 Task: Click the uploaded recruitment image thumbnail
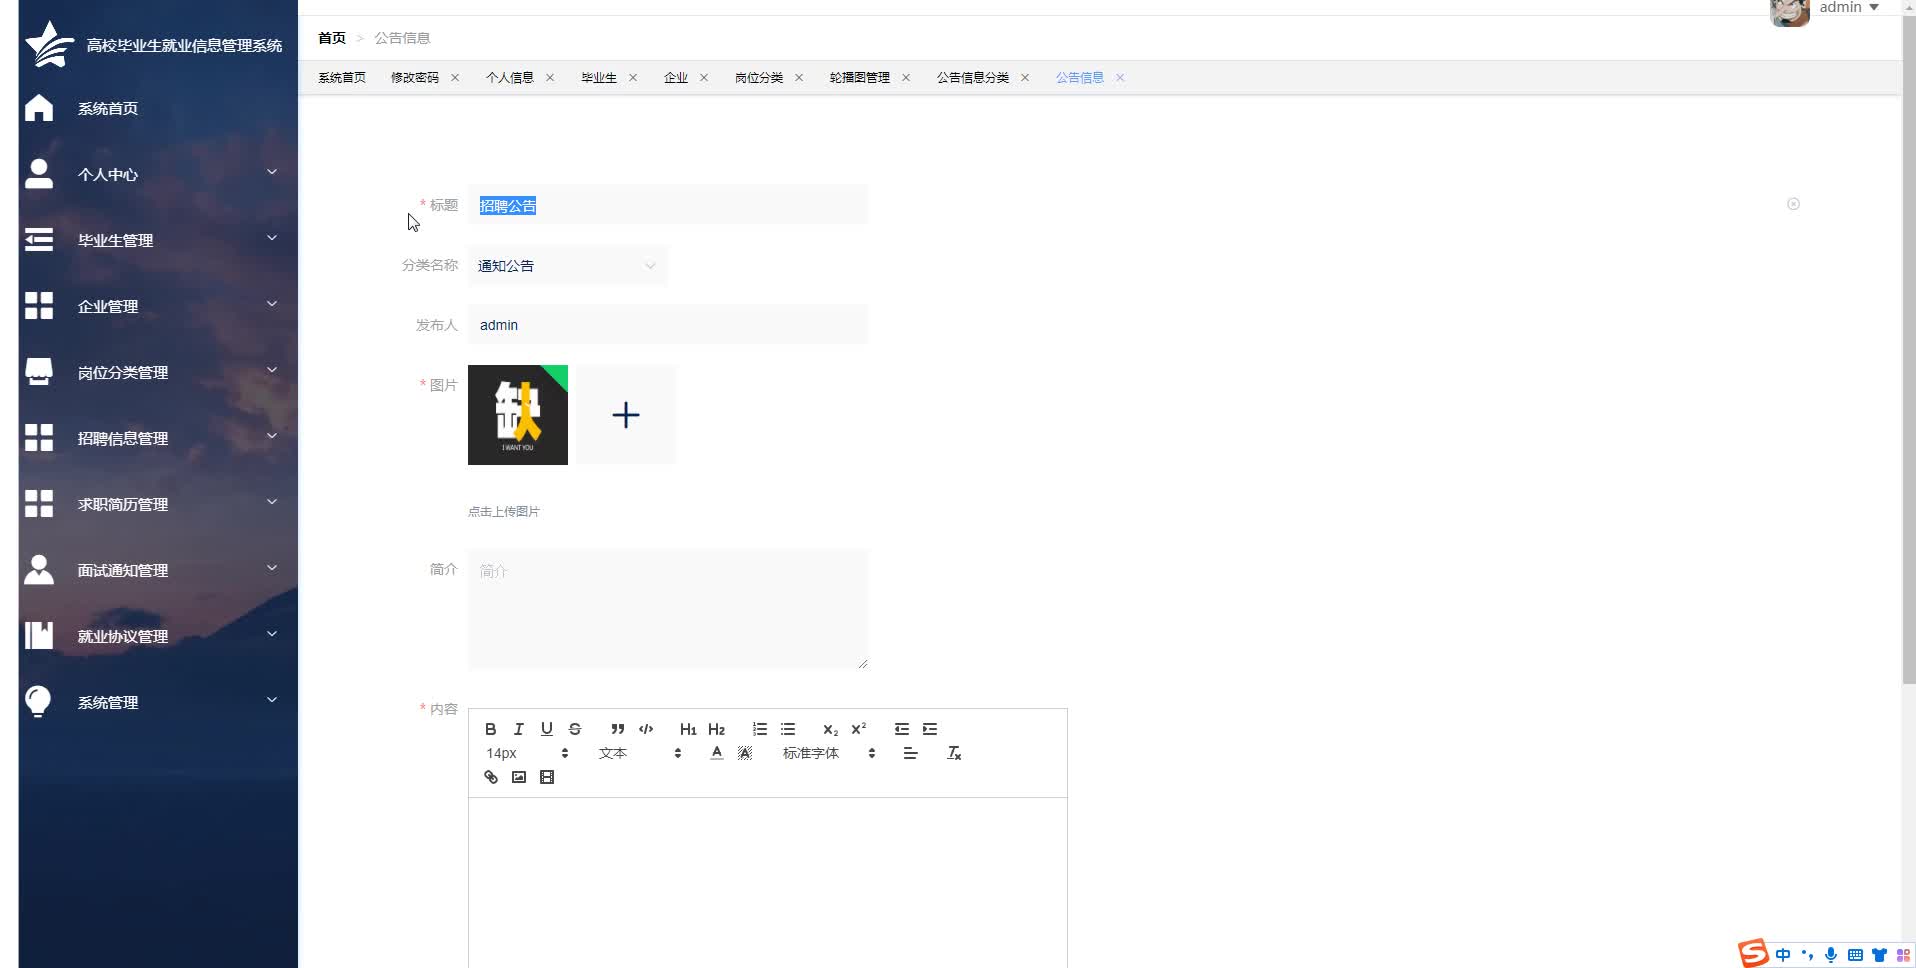click(x=518, y=415)
